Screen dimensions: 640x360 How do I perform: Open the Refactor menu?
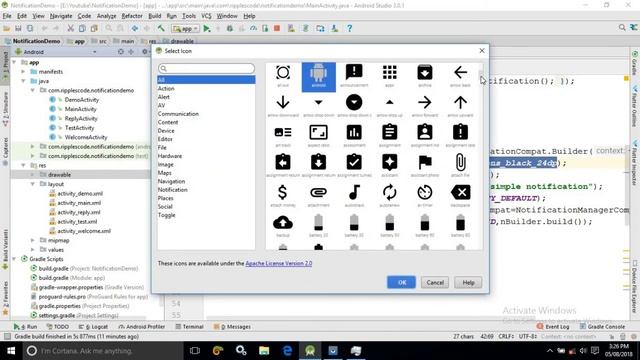[132, 16]
